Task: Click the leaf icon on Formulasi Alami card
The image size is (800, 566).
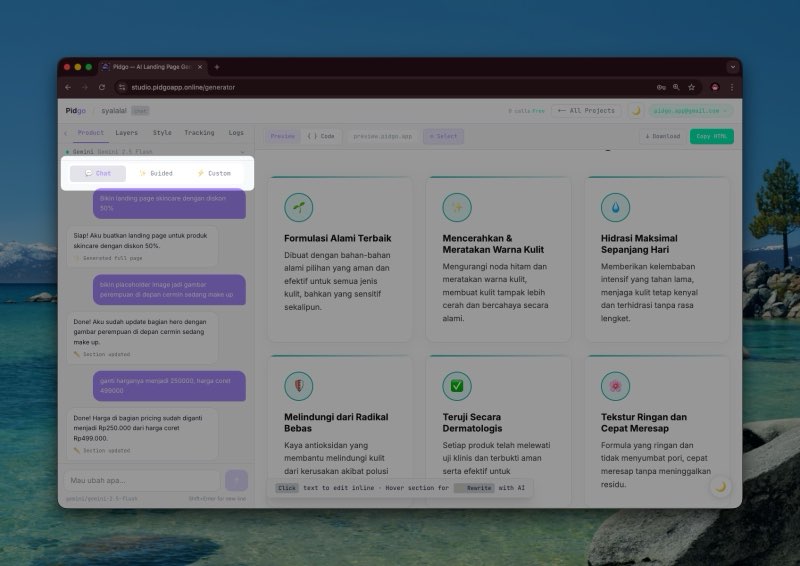Action: pyautogui.click(x=297, y=207)
